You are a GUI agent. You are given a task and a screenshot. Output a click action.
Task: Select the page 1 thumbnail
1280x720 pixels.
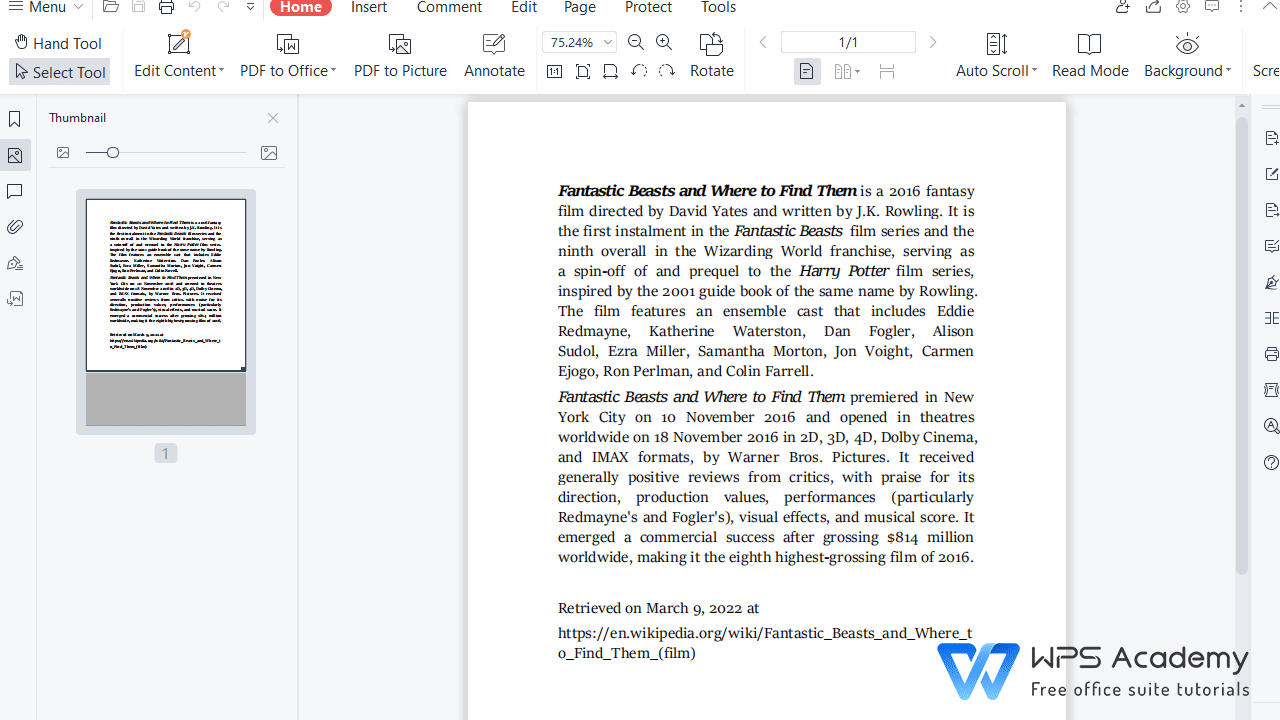166,312
